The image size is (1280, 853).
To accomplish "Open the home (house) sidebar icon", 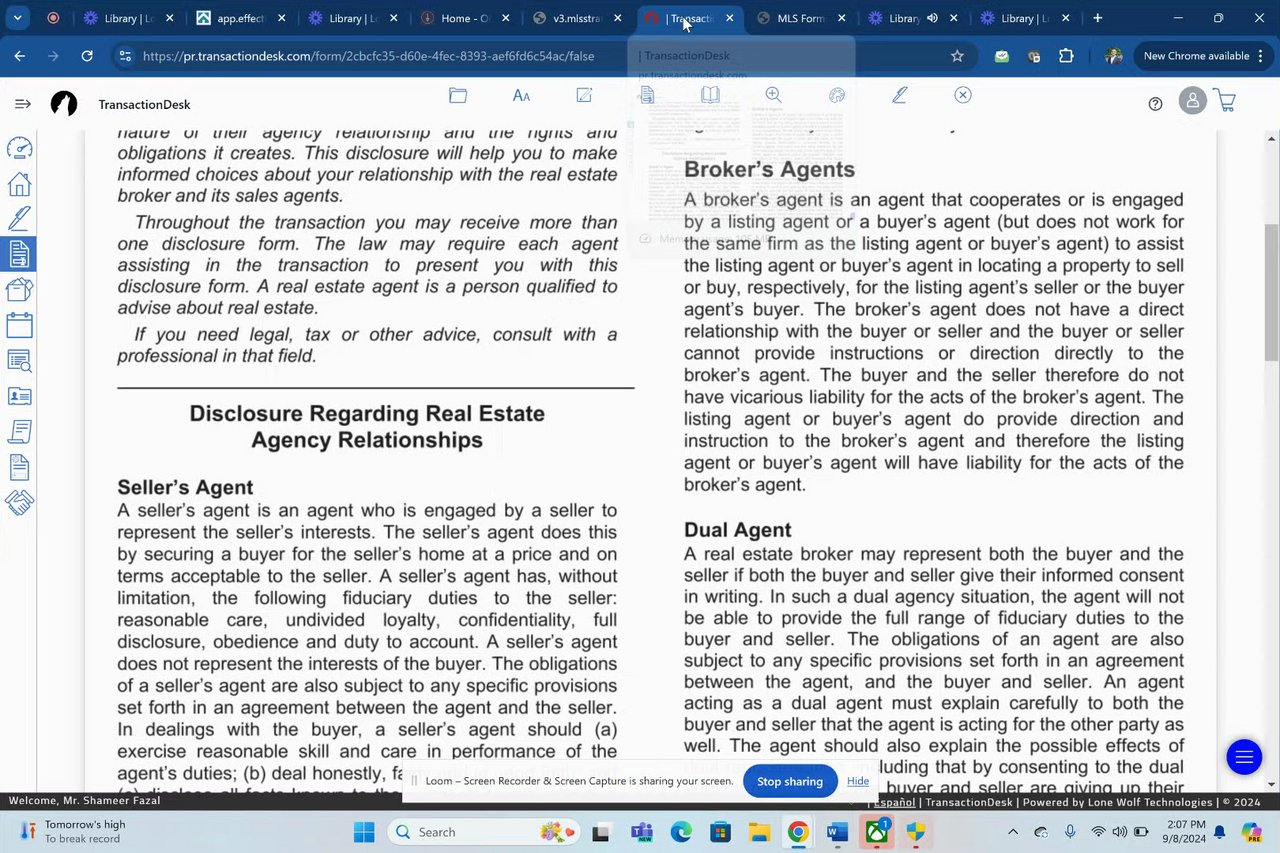I will point(19,184).
